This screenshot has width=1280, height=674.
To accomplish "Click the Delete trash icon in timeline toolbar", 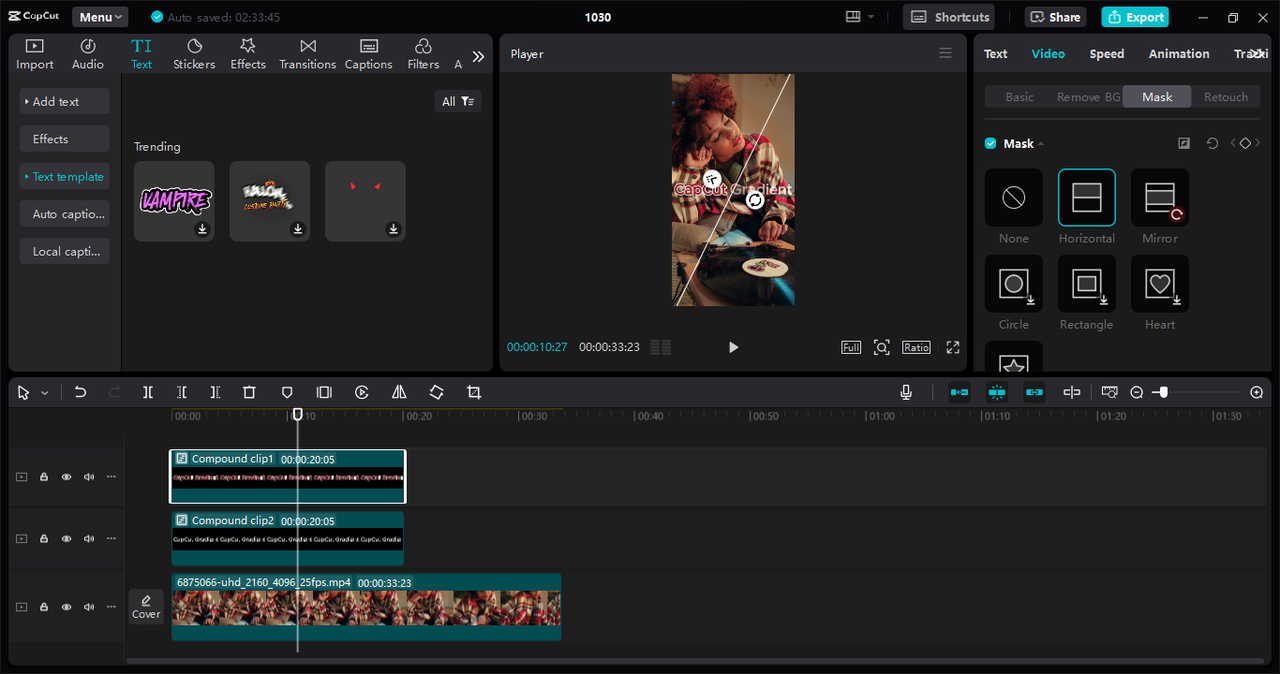I will (x=250, y=393).
